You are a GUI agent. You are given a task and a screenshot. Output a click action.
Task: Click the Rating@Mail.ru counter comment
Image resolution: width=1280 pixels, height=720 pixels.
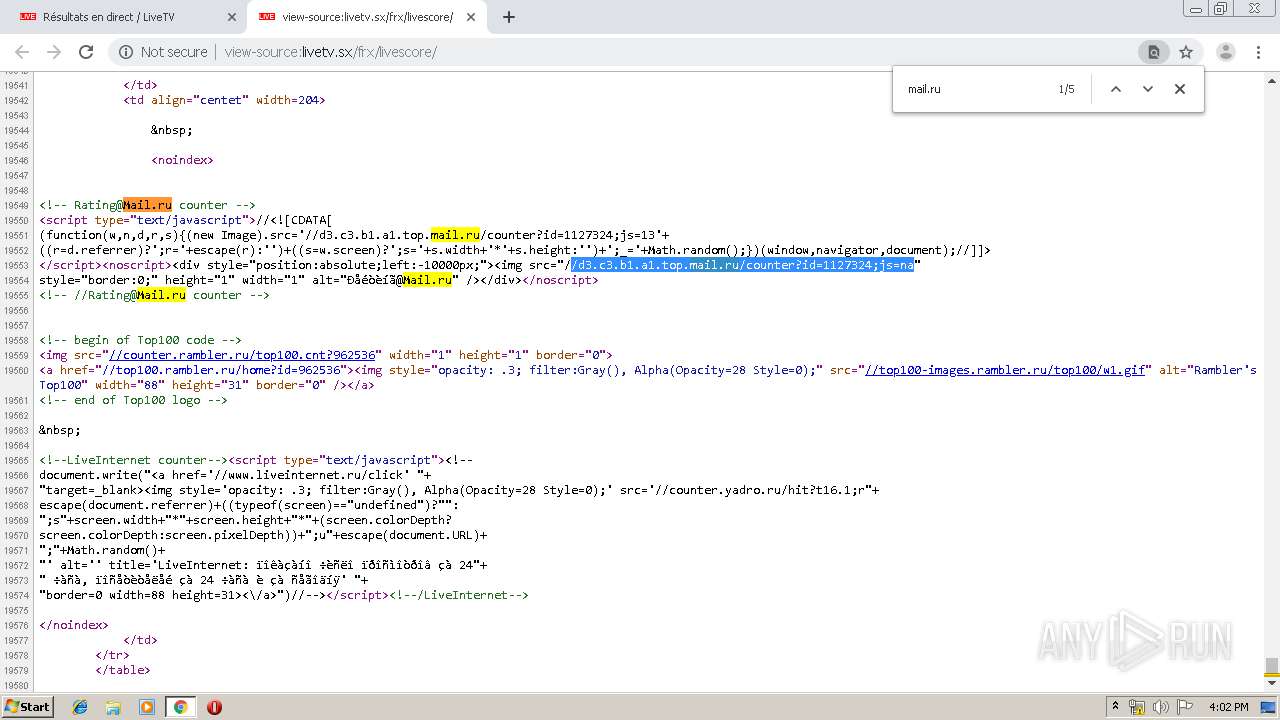[x=147, y=205]
